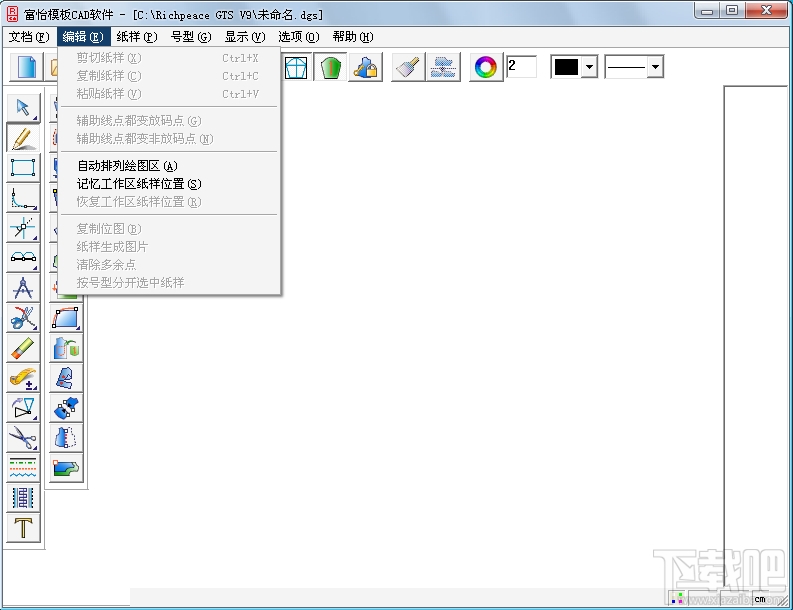Select the blue and green layered shapes tool
The image size is (793, 610).
(x=66, y=469)
